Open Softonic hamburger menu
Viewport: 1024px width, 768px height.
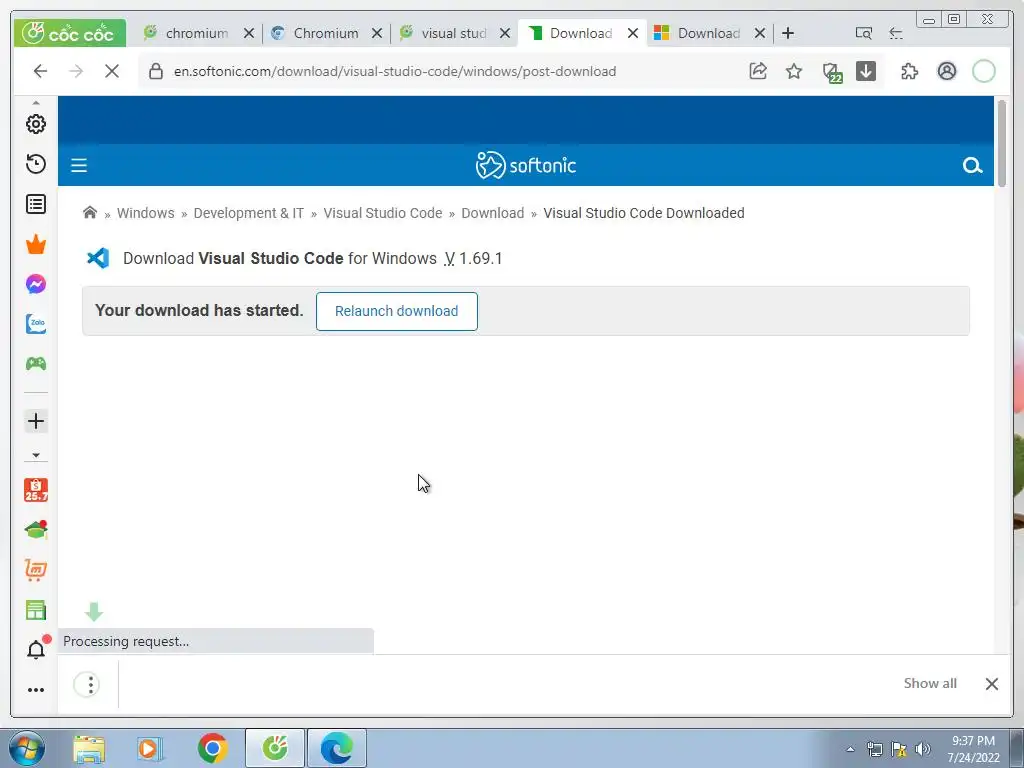79,165
